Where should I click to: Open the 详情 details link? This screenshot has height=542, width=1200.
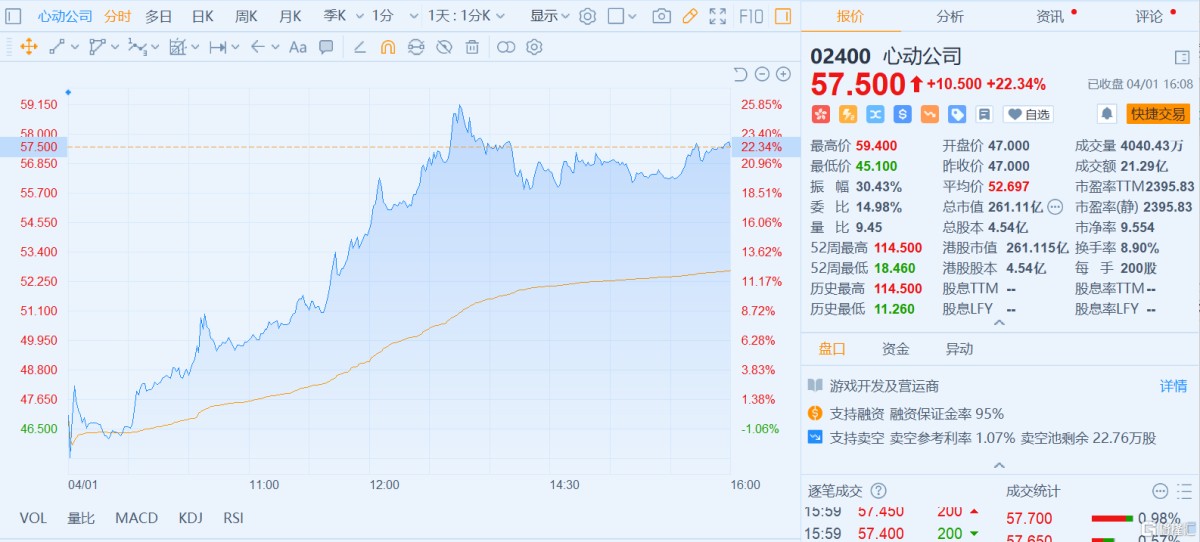1173,385
